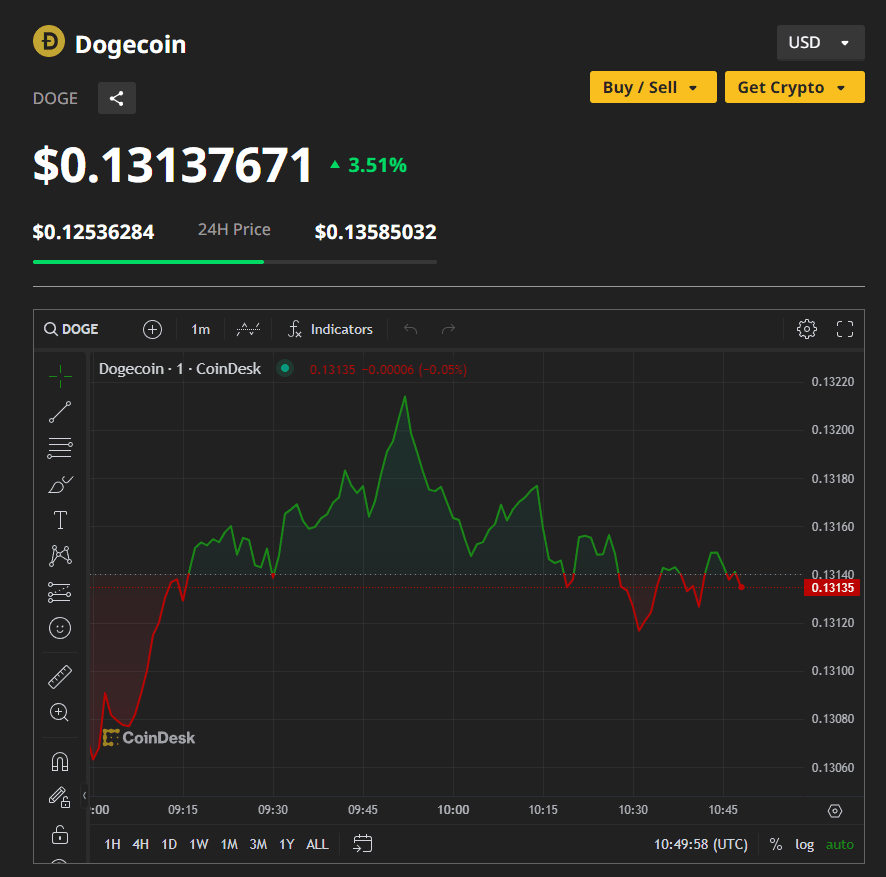Select the crosshair cursor tool

pyautogui.click(x=60, y=376)
